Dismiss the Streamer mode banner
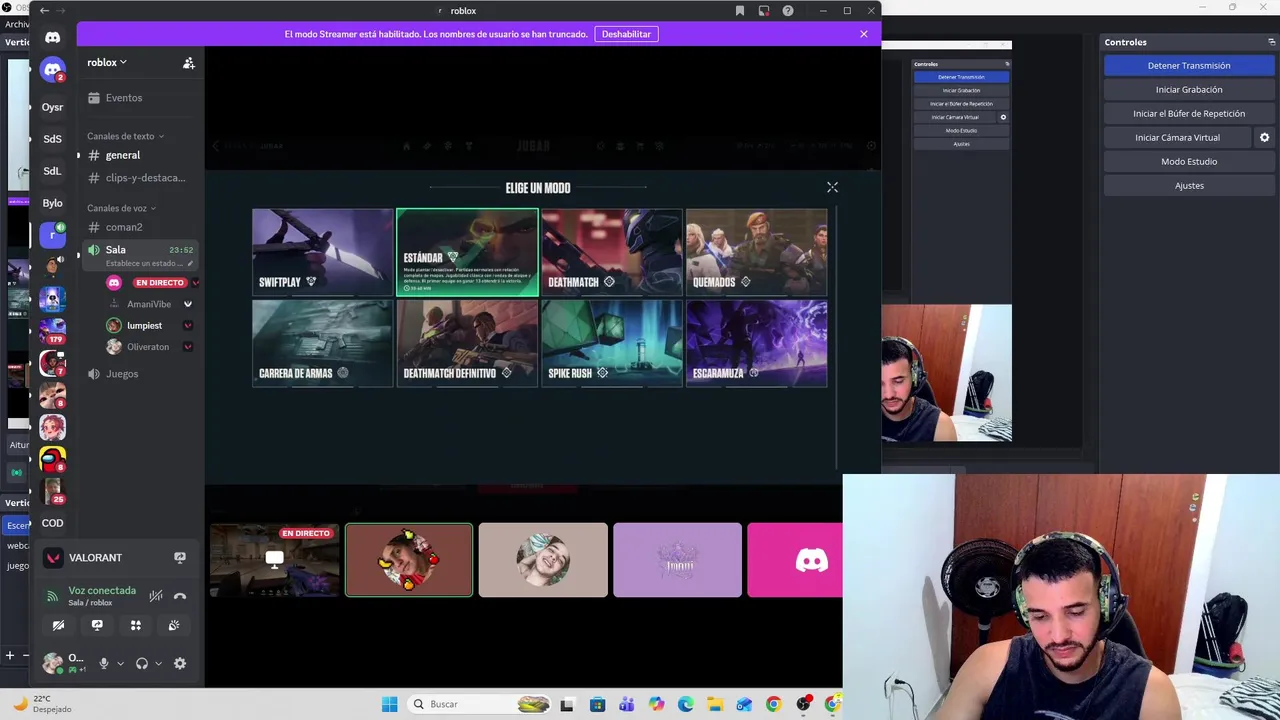This screenshot has height=720, width=1280. (x=864, y=34)
